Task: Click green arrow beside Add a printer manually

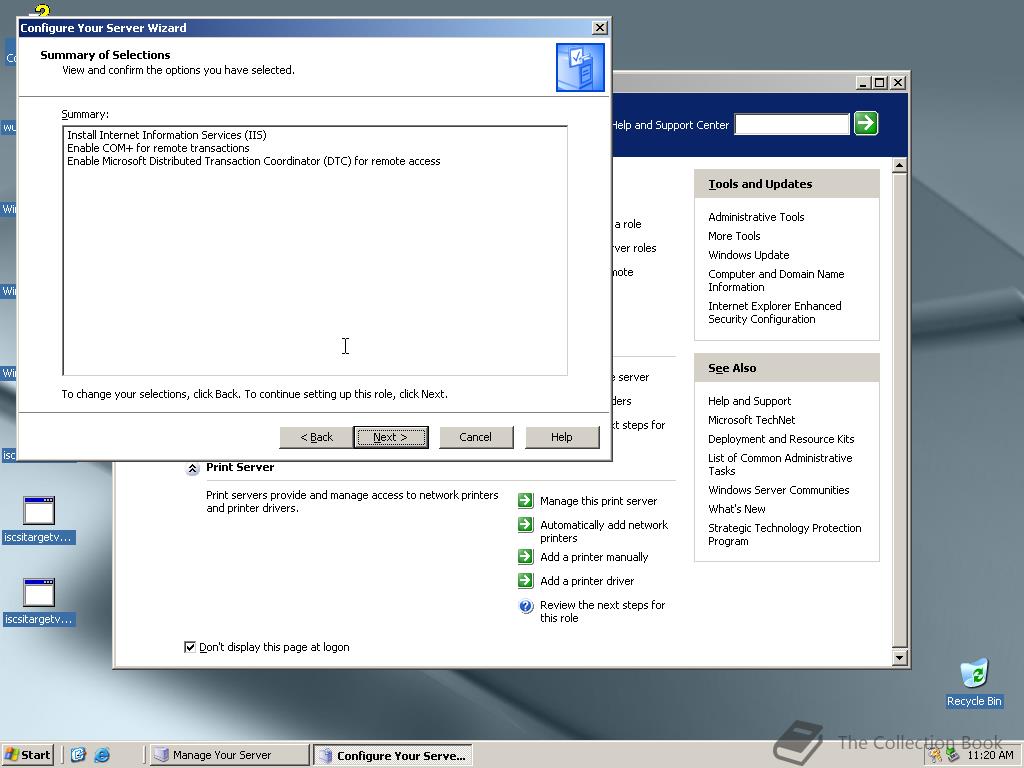Action: tap(526, 556)
